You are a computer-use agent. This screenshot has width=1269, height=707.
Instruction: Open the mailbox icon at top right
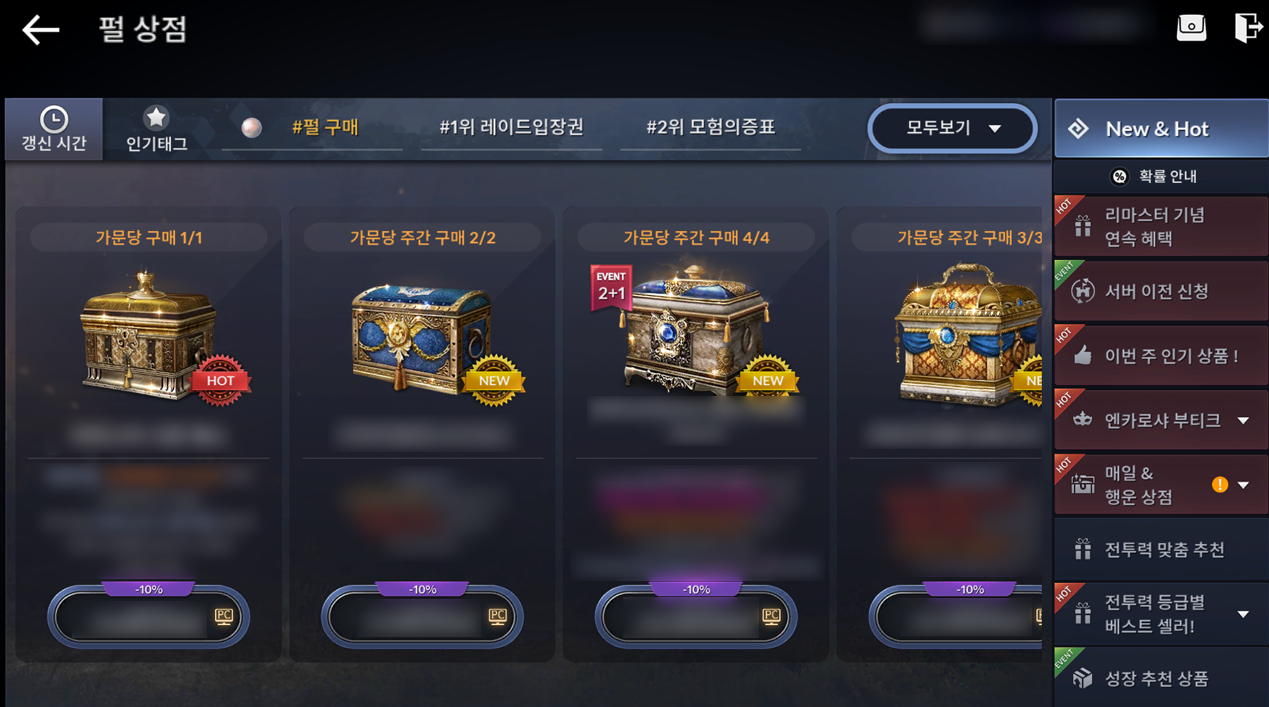(x=1191, y=27)
